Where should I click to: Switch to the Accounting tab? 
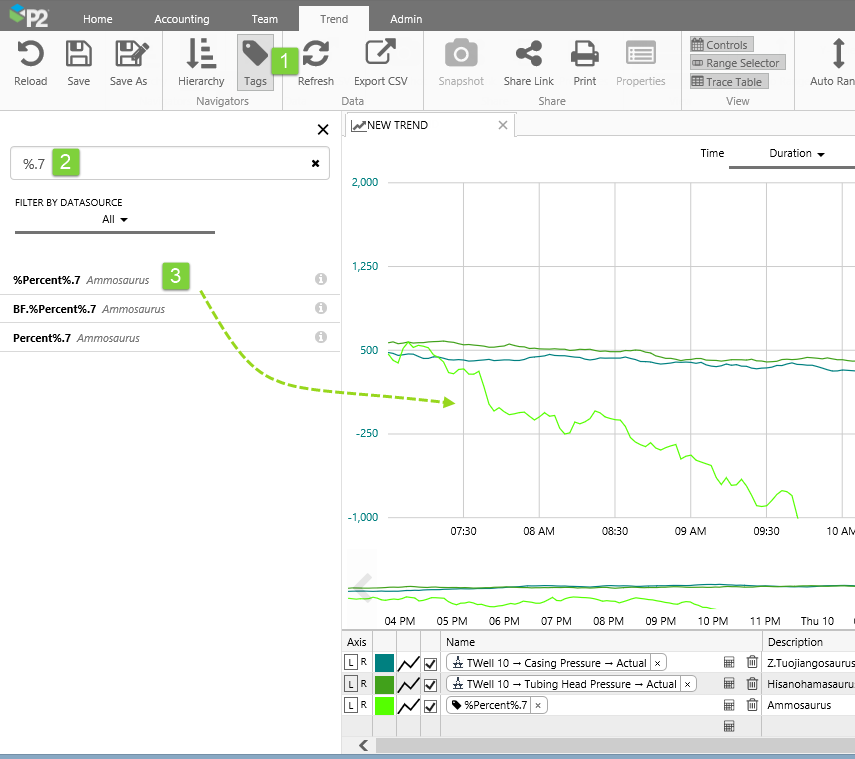(x=181, y=19)
